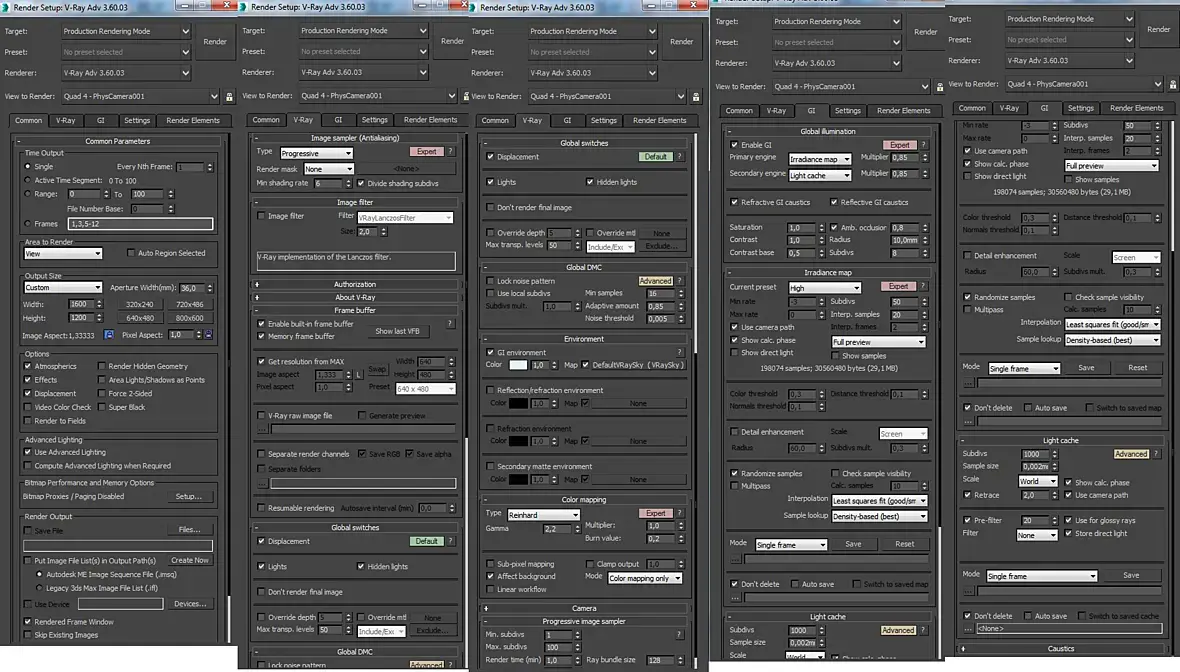Switch to V-Ray tab in Common Parameters window
This screenshot has width=1180, height=672.
[x=65, y=120]
